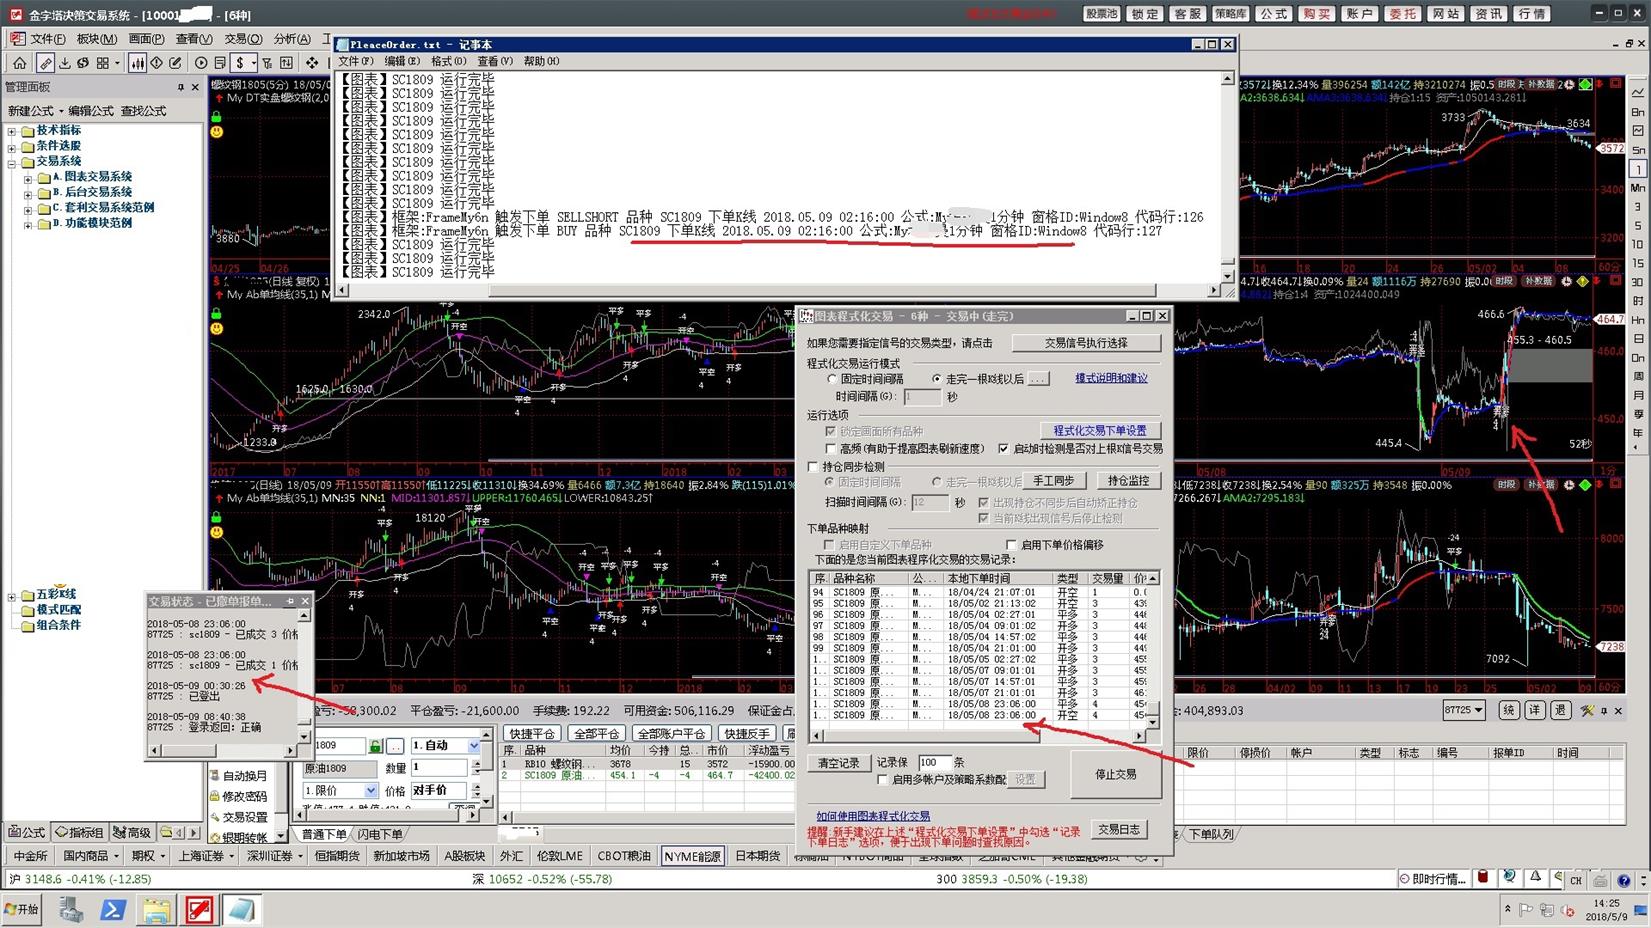Enable the 高频 high-frequency checkbox
1651x928 pixels.
pyautogui.click(x=831, y=449)
